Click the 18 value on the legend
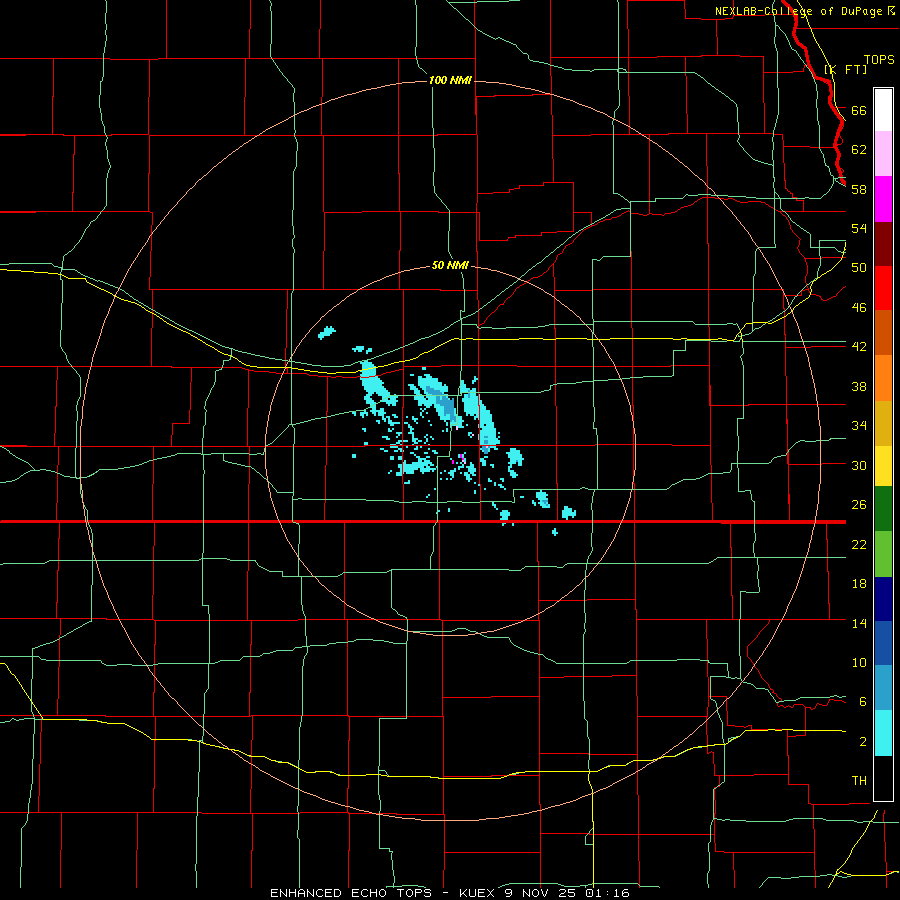The width and height of the screenshot is (900, 900). coord(859,584)
